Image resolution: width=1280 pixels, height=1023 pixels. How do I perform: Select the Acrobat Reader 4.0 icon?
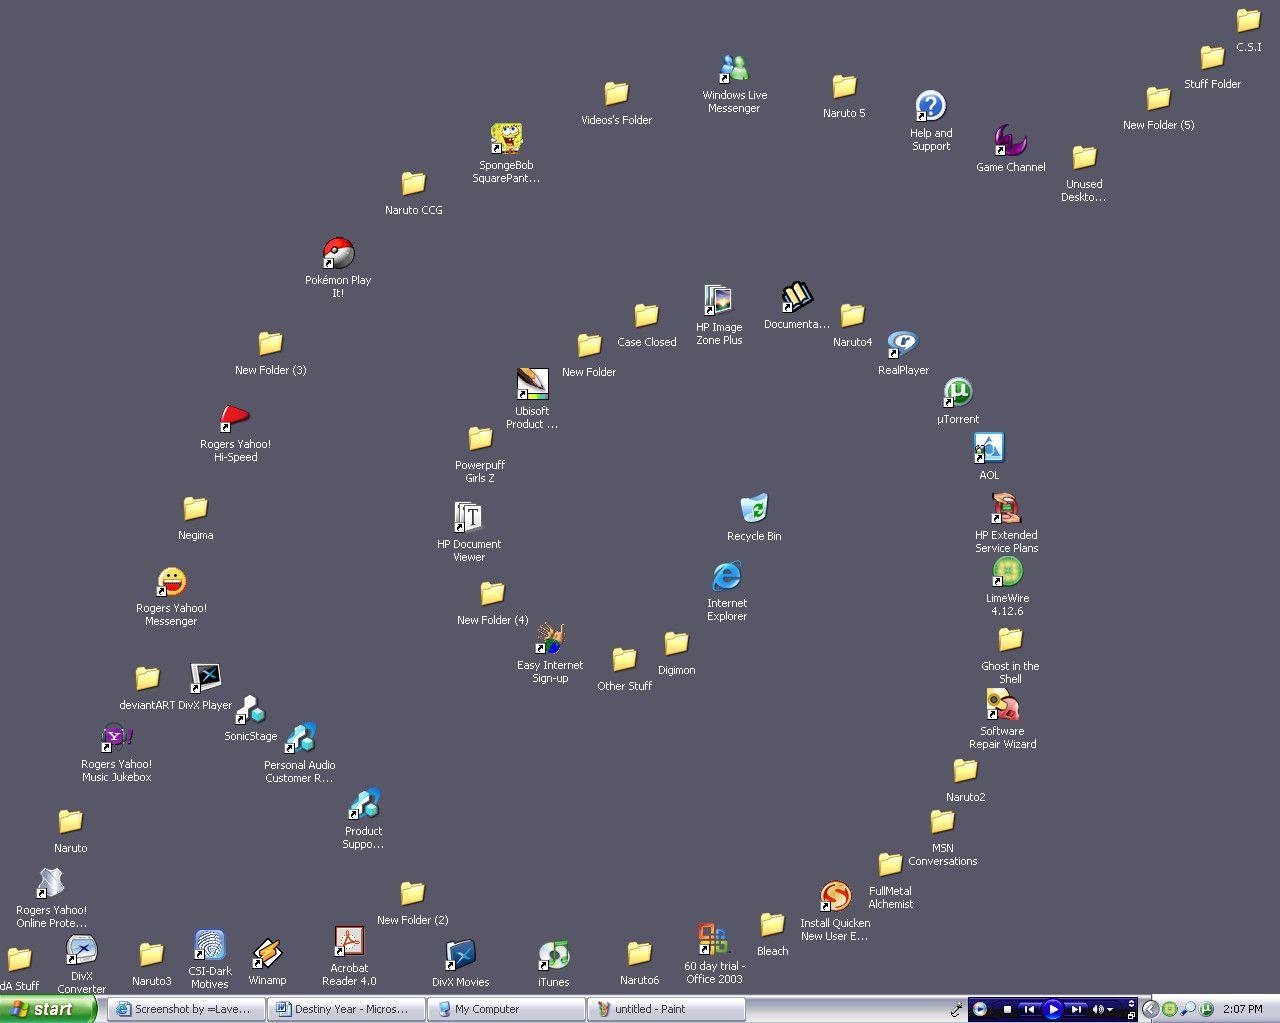tap(349, 942)
